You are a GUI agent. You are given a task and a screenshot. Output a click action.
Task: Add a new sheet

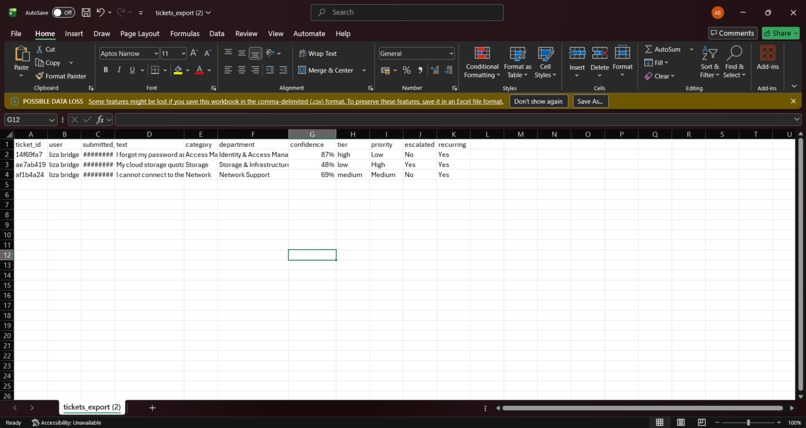(x=152, y=407)
